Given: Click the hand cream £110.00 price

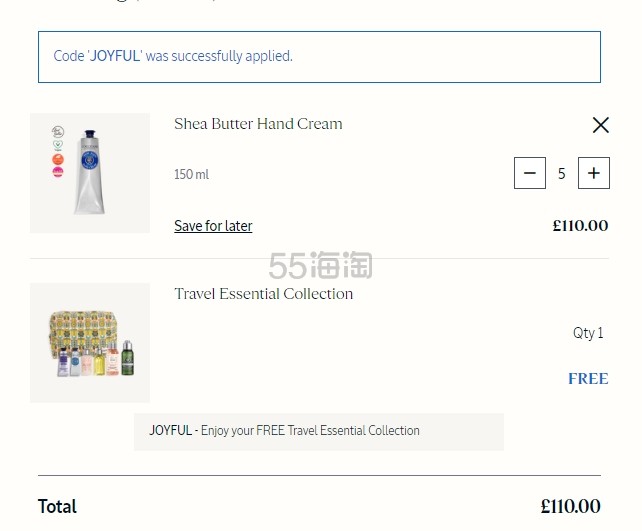Looking at the screenshot, I should pos(580,226).
